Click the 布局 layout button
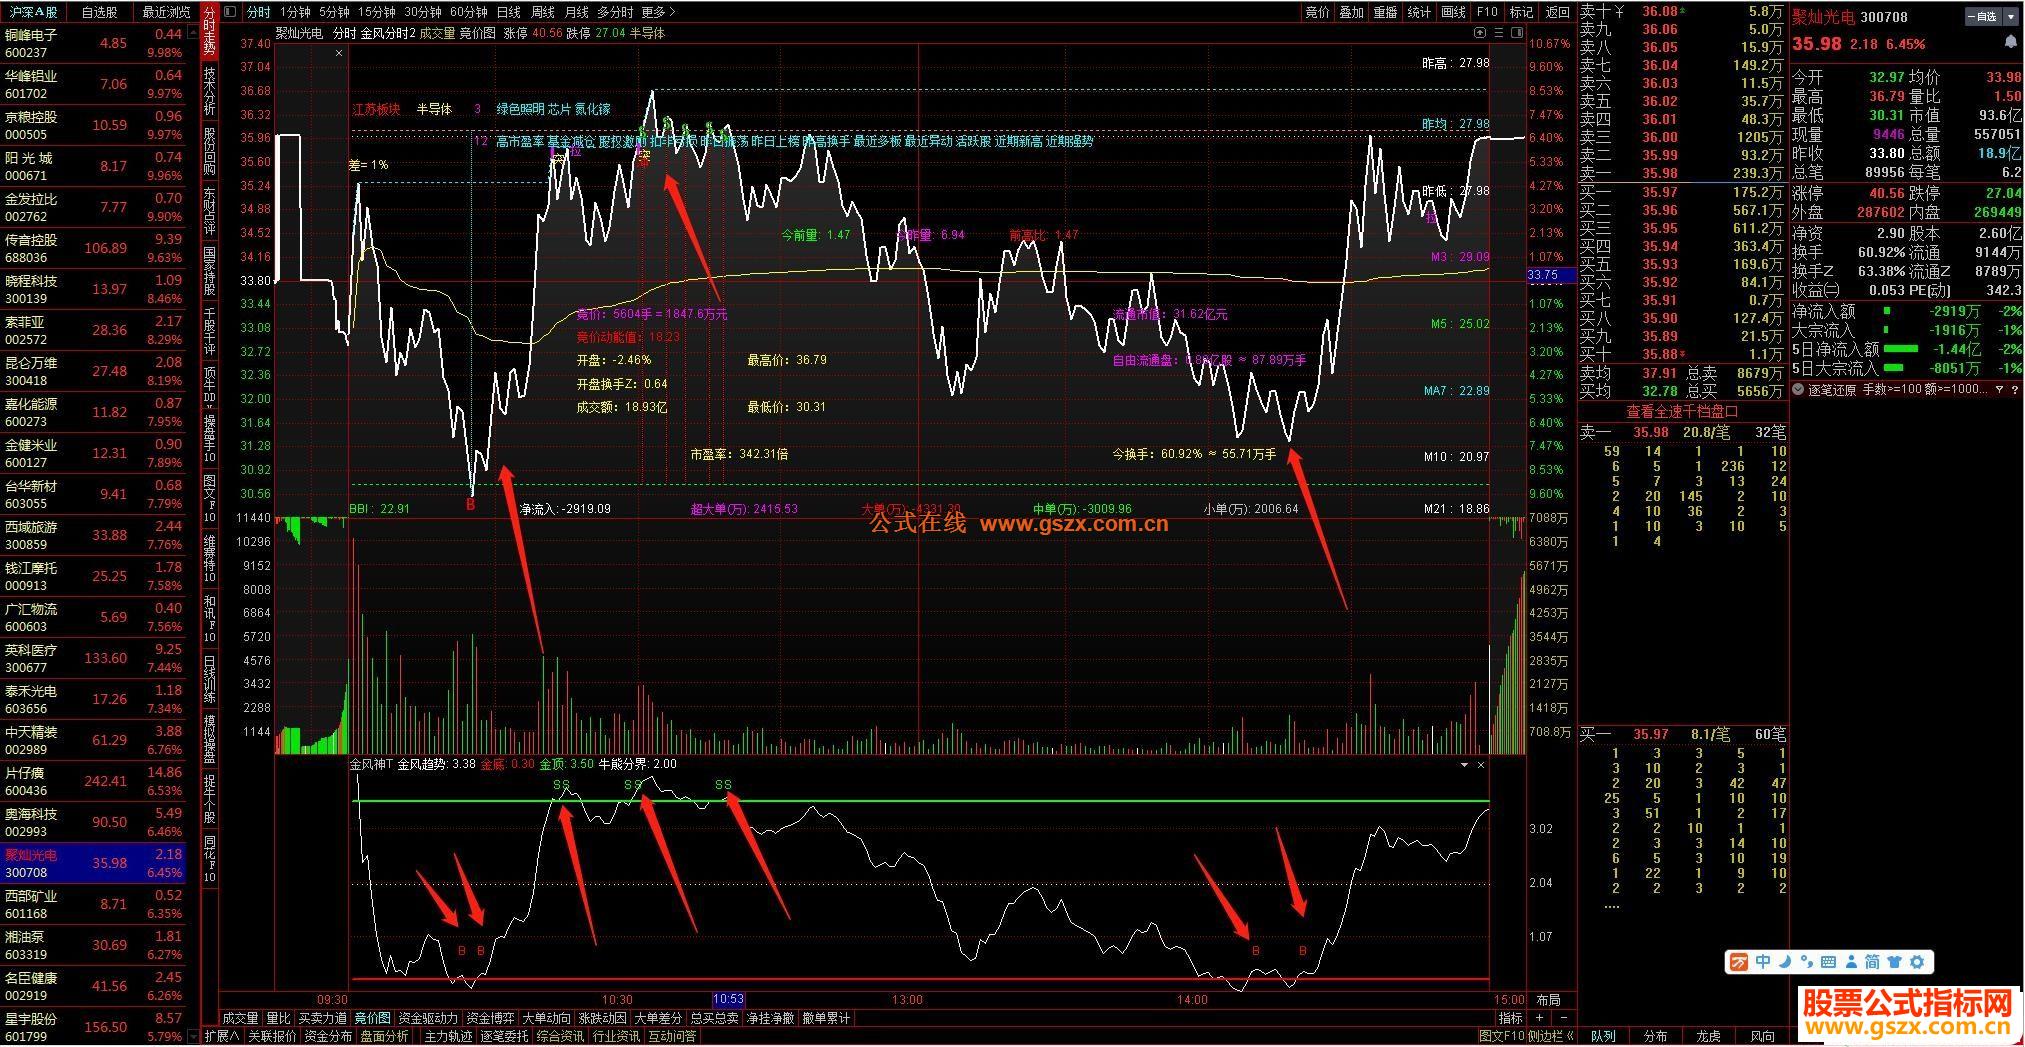 point(1548,999)
